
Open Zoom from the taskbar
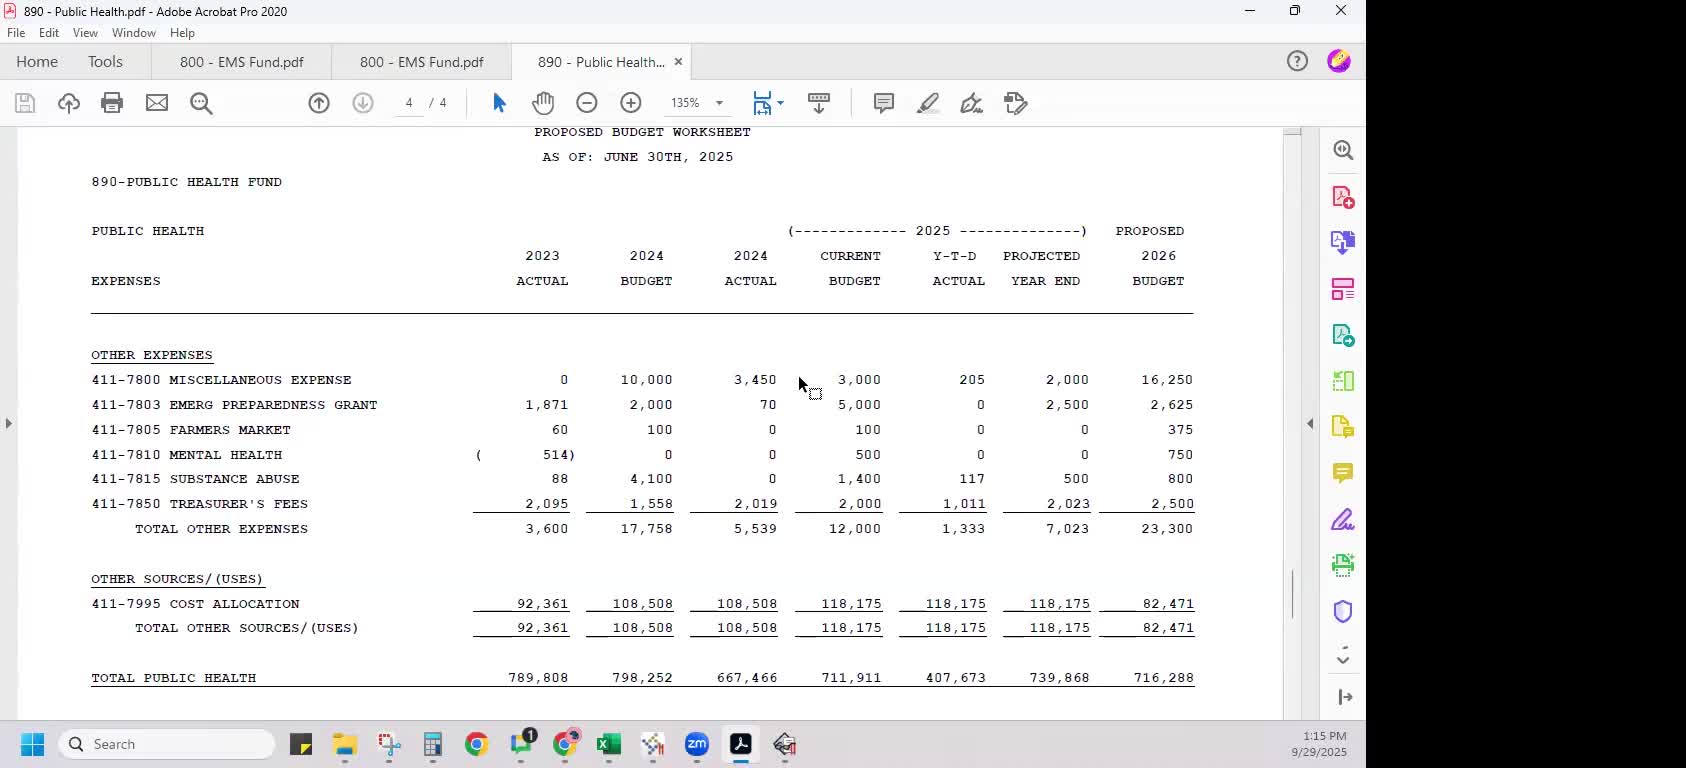(697, 745)
